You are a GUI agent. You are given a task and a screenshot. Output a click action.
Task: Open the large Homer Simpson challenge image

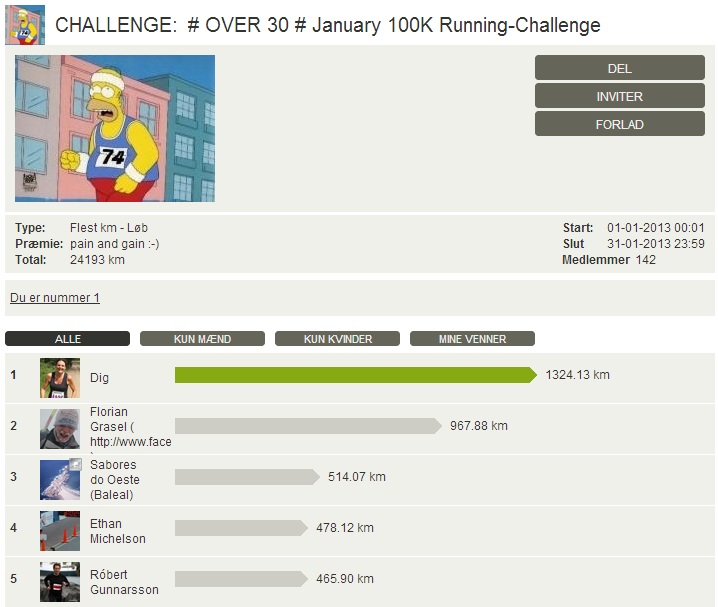pos(115,128)
